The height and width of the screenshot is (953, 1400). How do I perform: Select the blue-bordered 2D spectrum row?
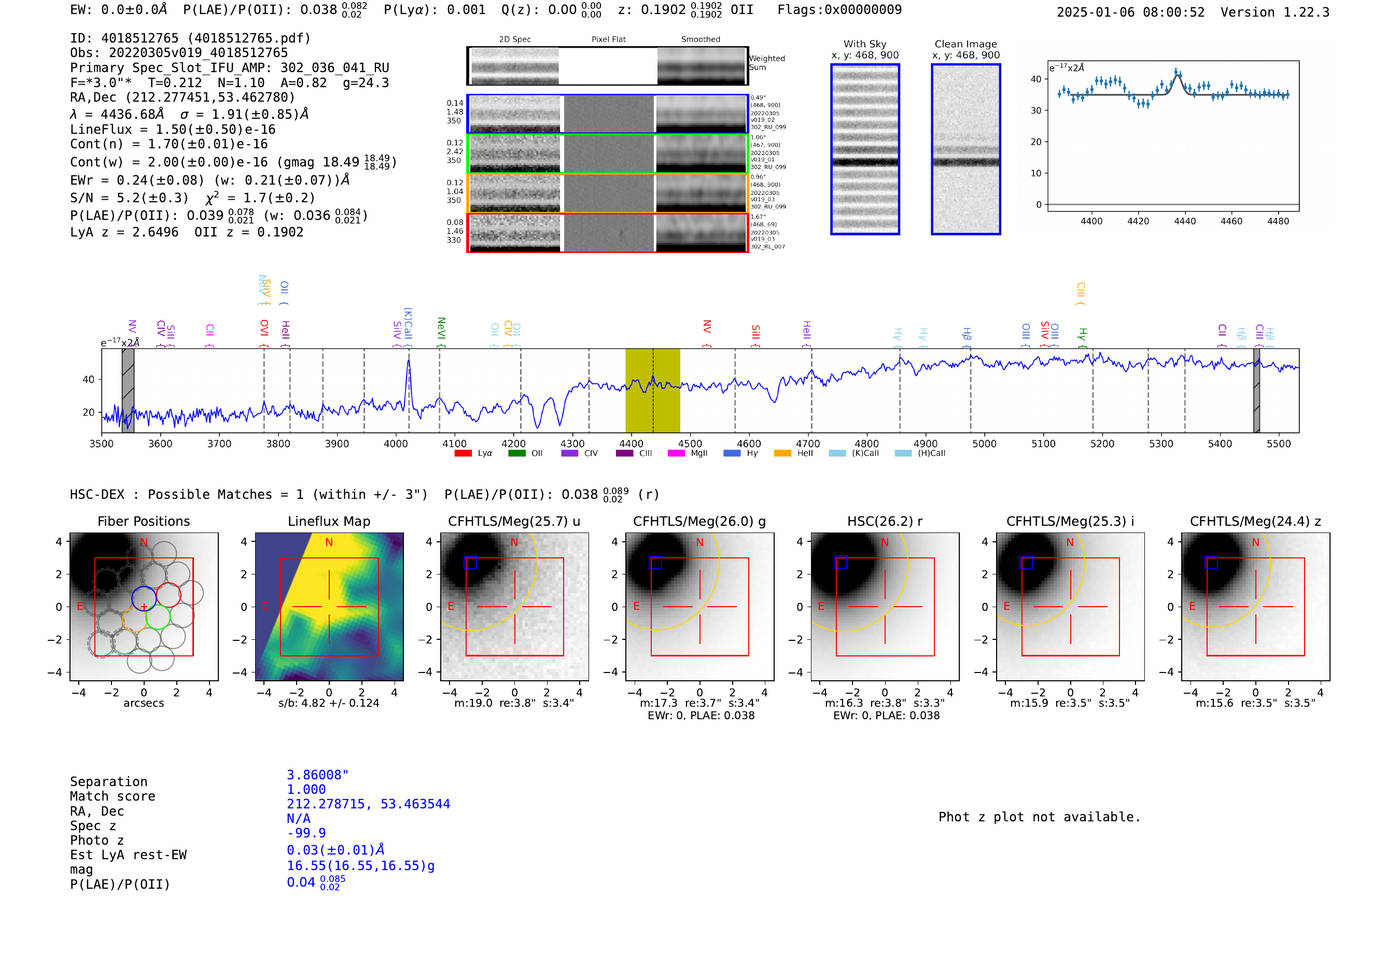[x=607, y=114]
